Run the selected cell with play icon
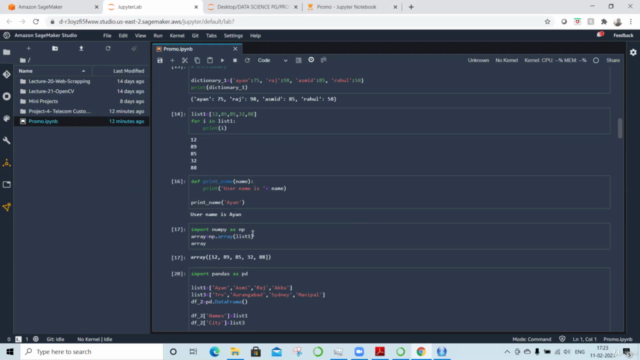The image size is (640, 360). click(222, 60)
